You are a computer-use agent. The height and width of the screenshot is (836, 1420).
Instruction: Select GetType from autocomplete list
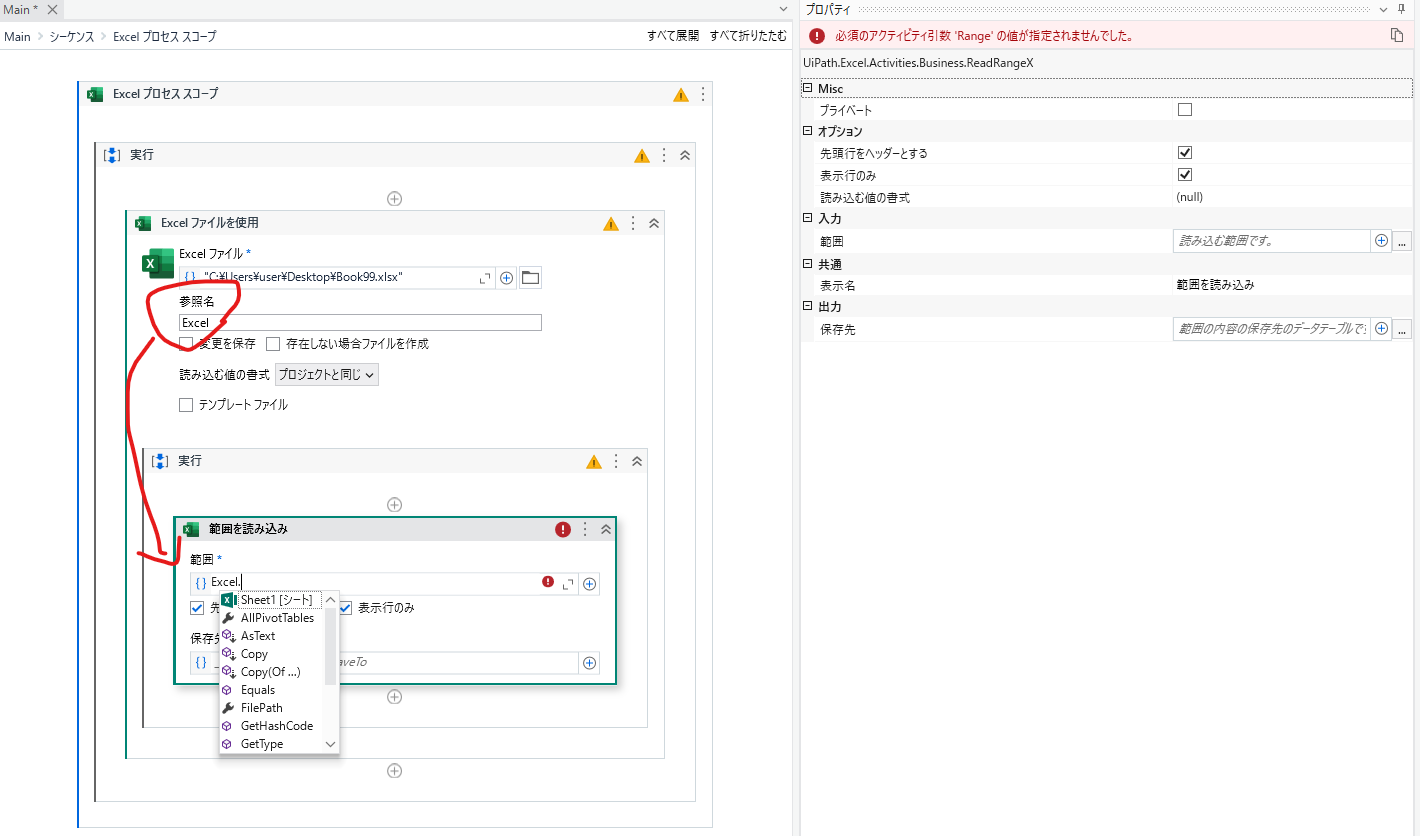[272, 744]
